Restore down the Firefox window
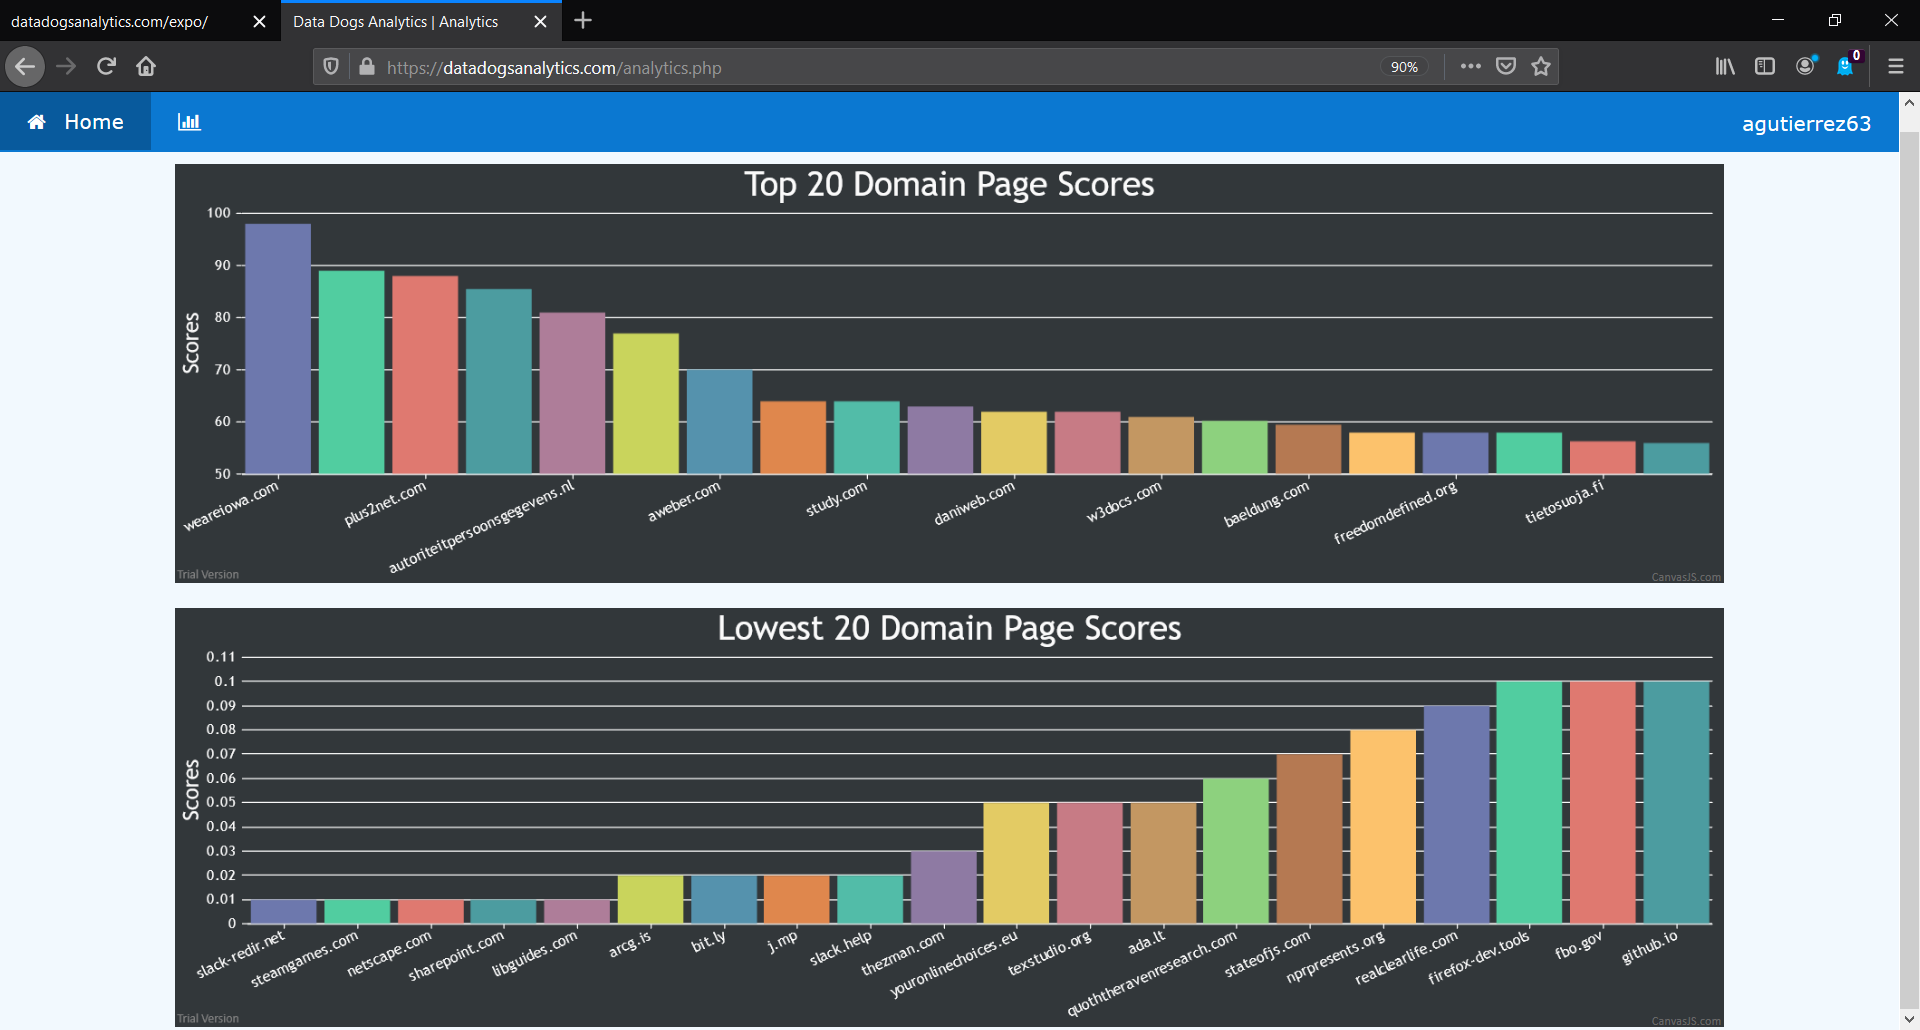The height and width of the screenshot is (1030, 1920). click(1834, 20)
